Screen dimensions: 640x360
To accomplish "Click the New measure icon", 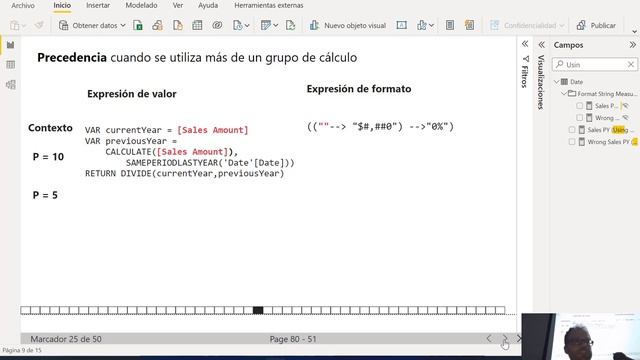I will [449, 25].
